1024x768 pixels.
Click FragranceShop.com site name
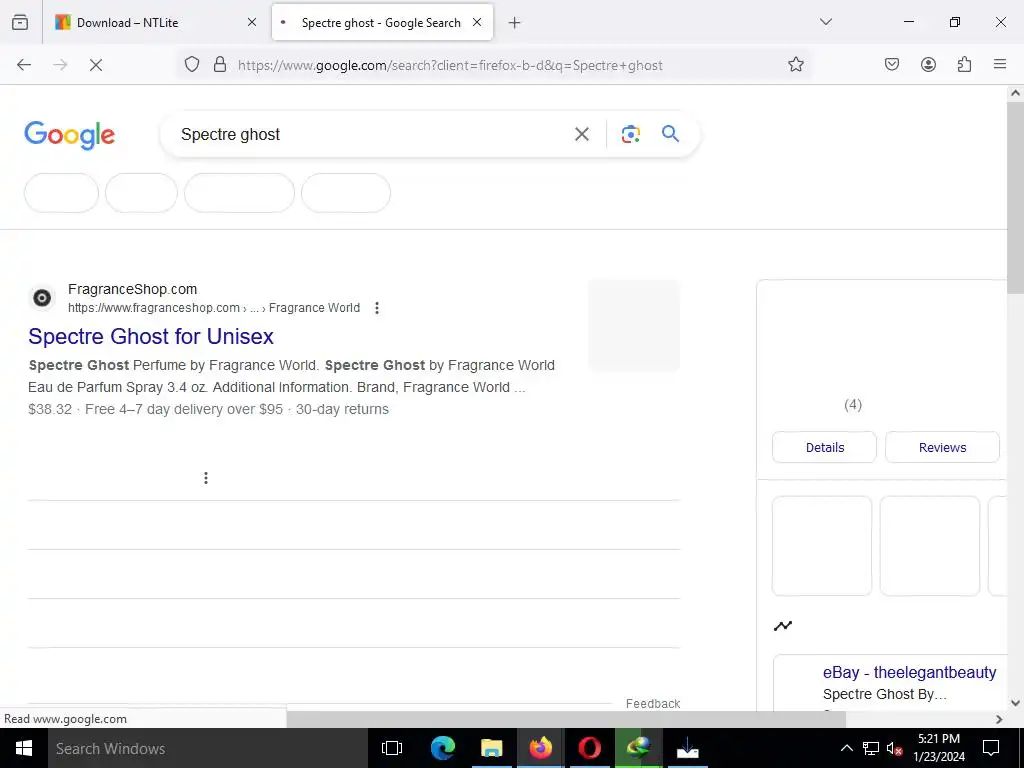click(133, 289)
